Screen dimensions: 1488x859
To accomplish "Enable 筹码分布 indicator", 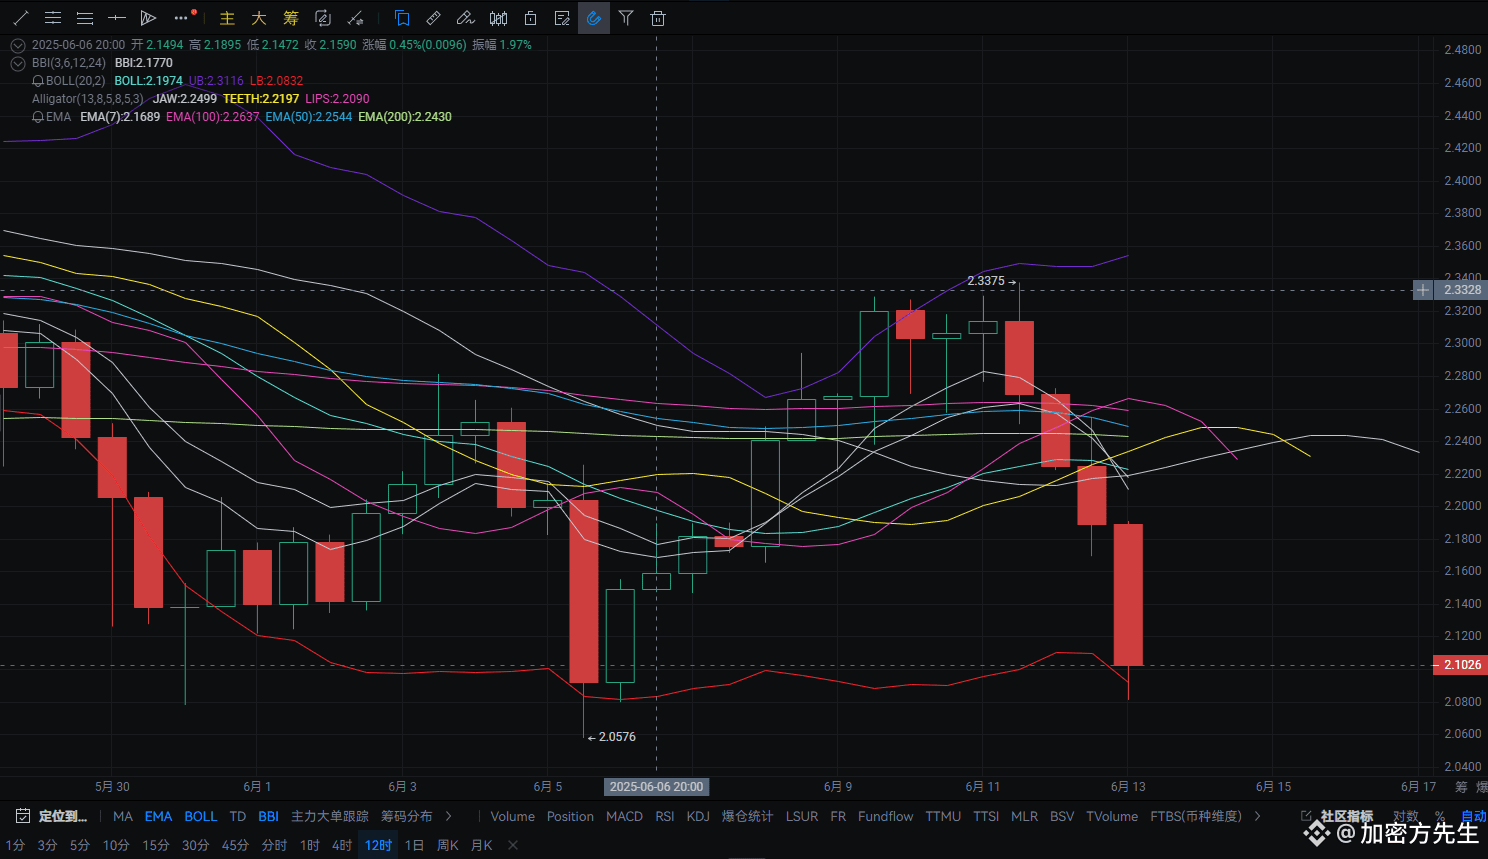I will [407, 816].
